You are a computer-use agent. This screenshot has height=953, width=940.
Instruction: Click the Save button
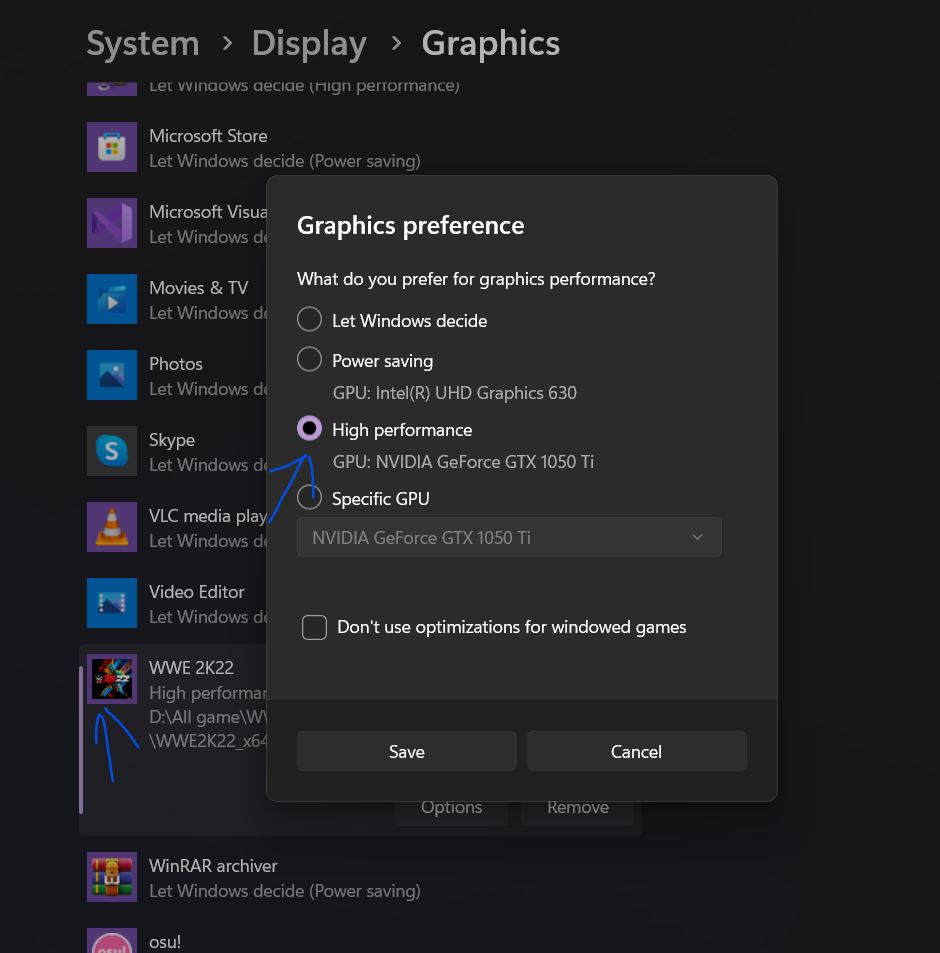coord(406,751)
